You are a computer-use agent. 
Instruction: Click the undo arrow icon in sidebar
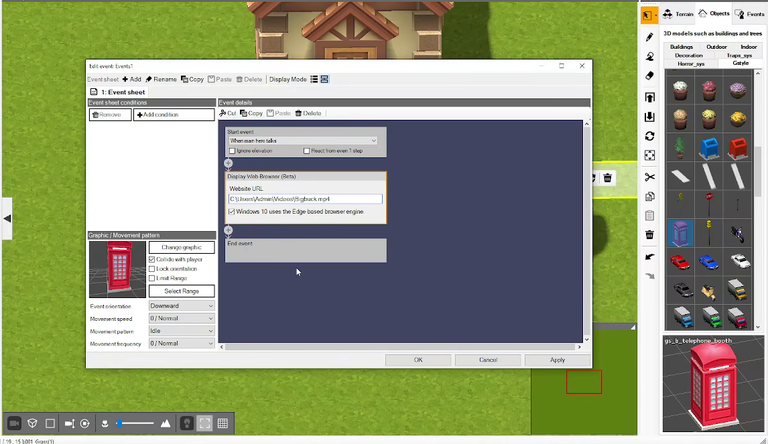[649, 257]
